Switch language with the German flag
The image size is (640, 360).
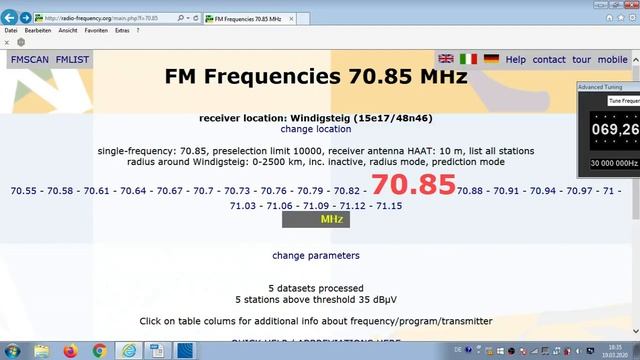coord(491,59)
